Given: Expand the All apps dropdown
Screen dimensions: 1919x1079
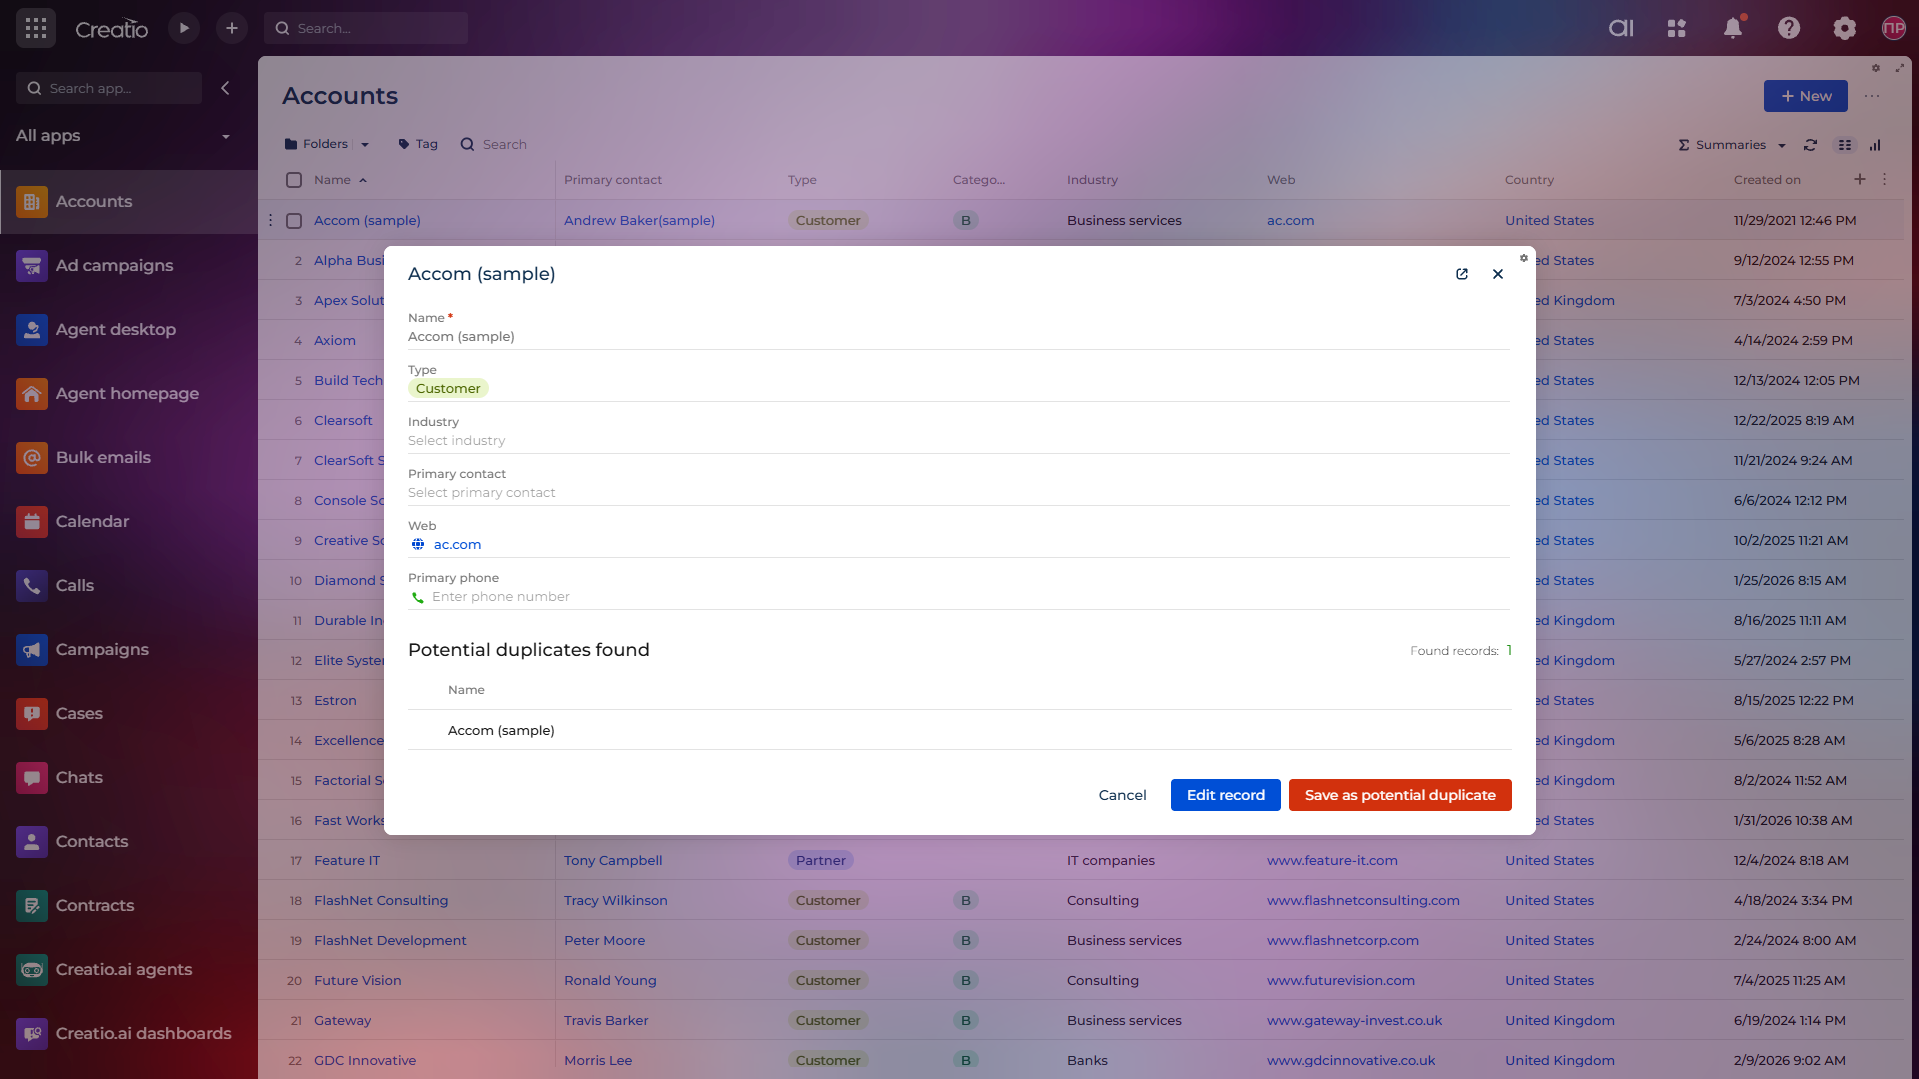Looking at the screenshot, I should point(225,136).
